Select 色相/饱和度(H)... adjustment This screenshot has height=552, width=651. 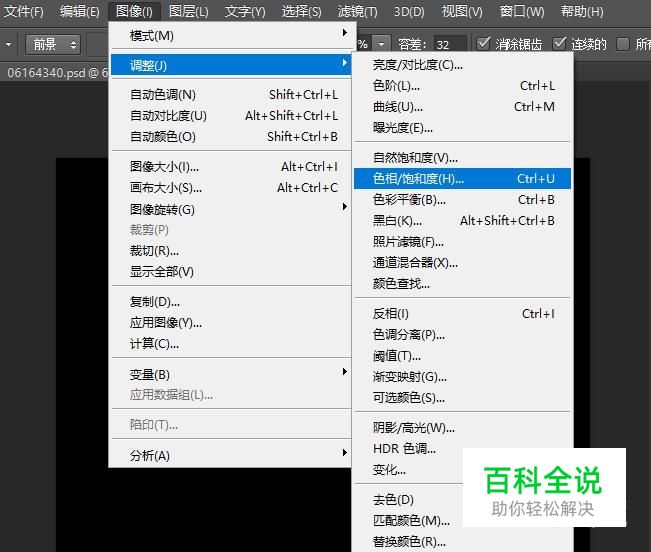(463, 178)
